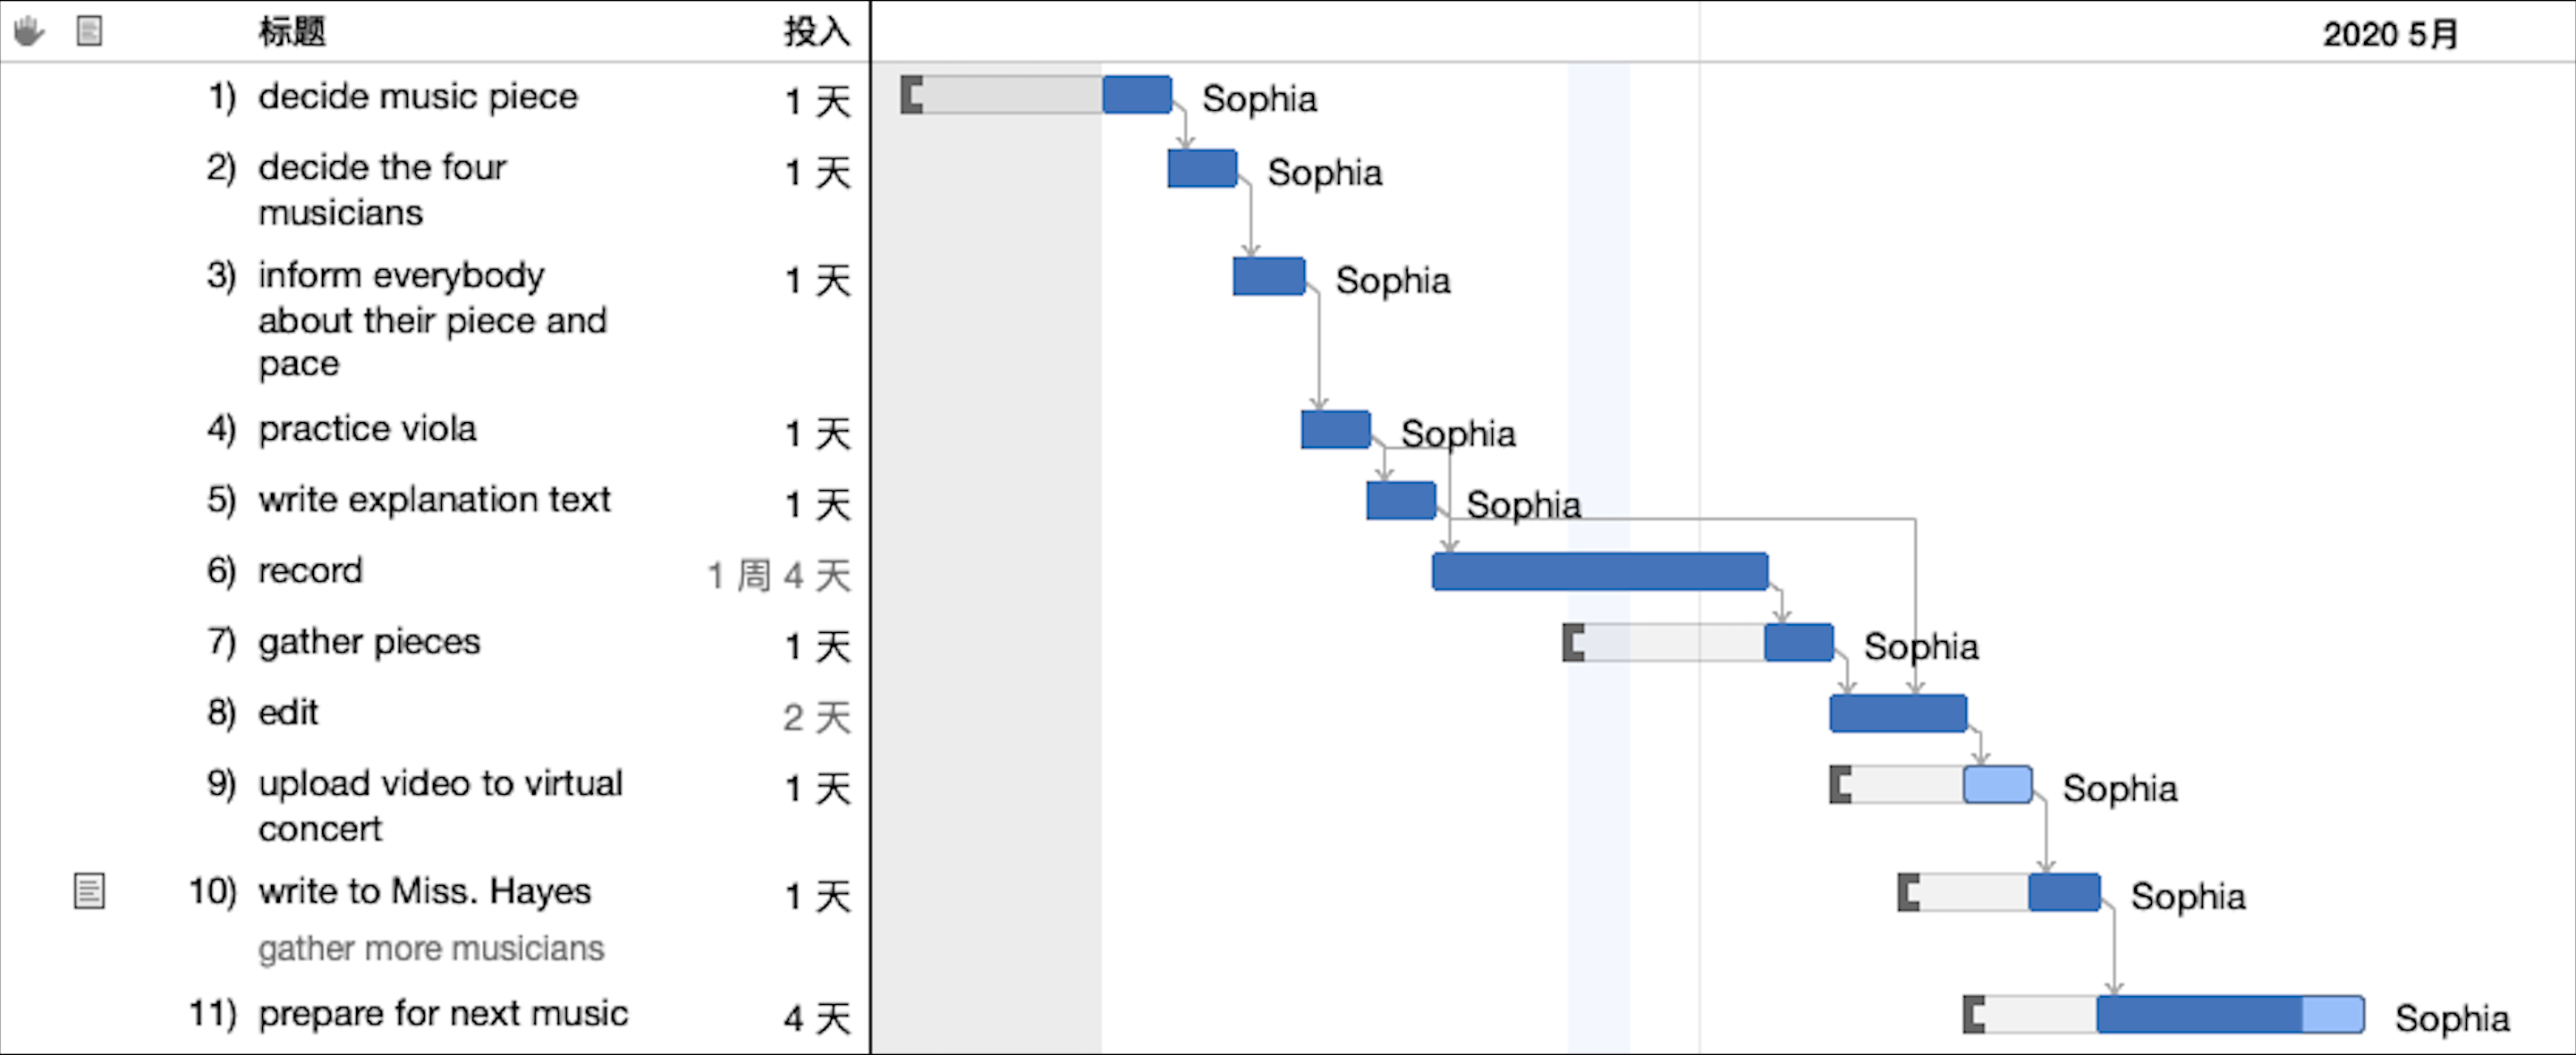Viewport: 2576px width, 1055px height.
Task: Select the 投入 column header
Action: [816, 31]
